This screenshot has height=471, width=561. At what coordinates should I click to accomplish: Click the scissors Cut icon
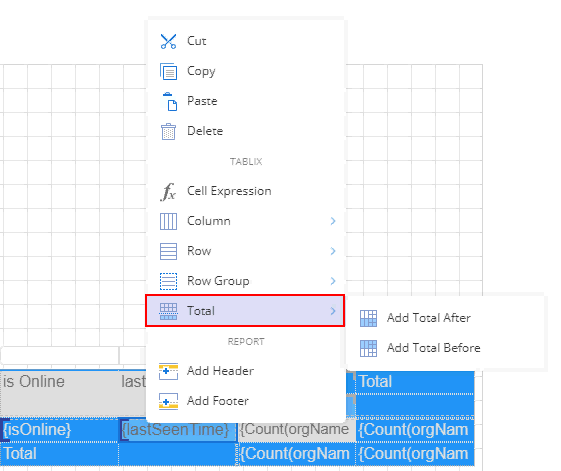pyautogui.click(x=168, y=42)
